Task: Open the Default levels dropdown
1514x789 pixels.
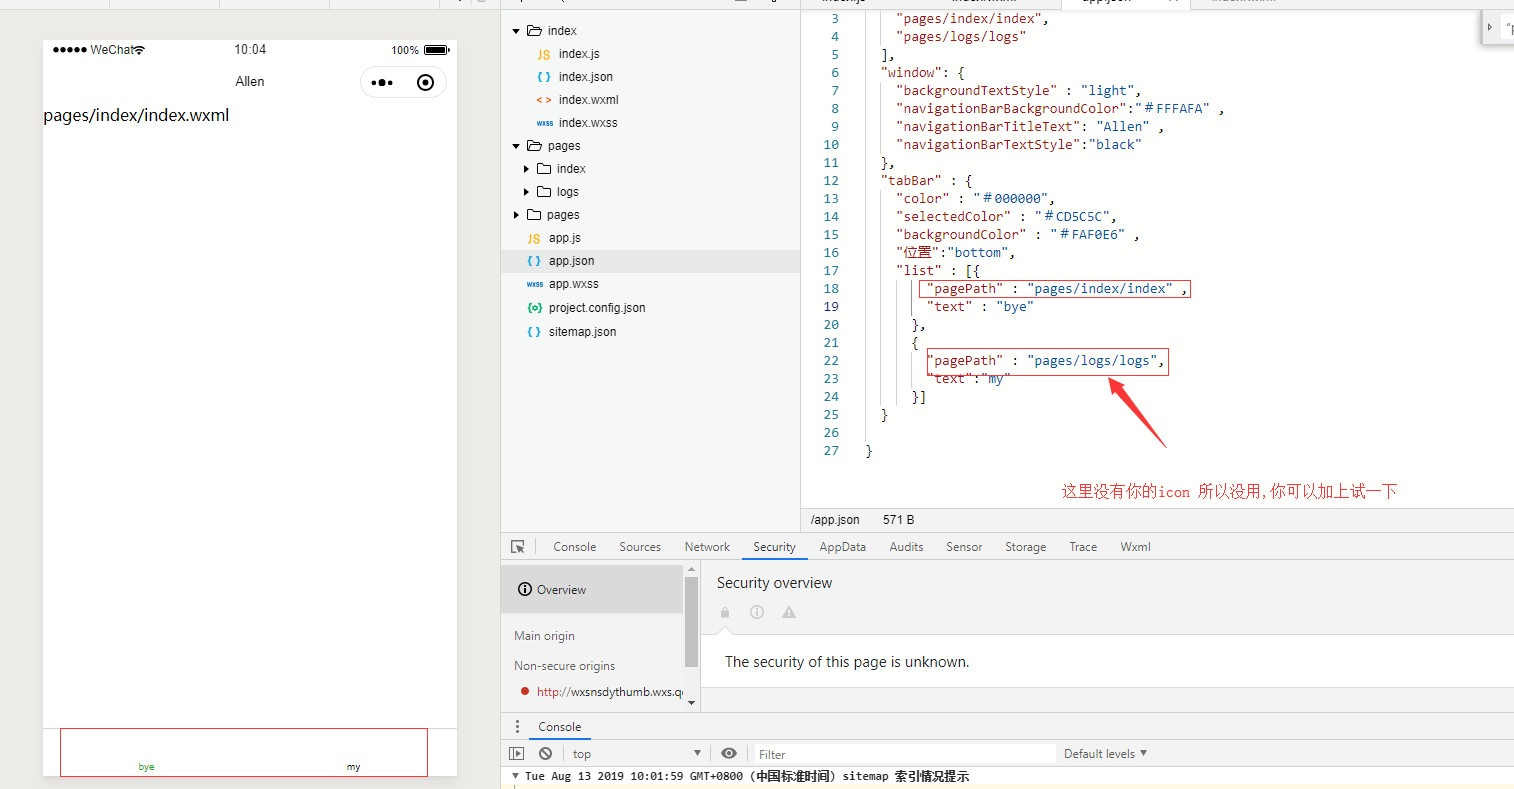Action: pyautogui.click(x=1105, y=754)
